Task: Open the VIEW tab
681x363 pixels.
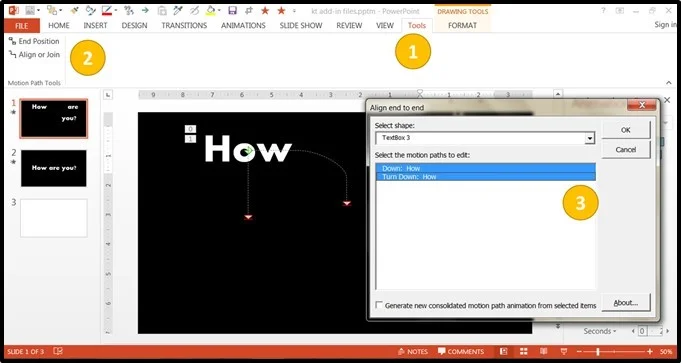Action: click(385, 26)
